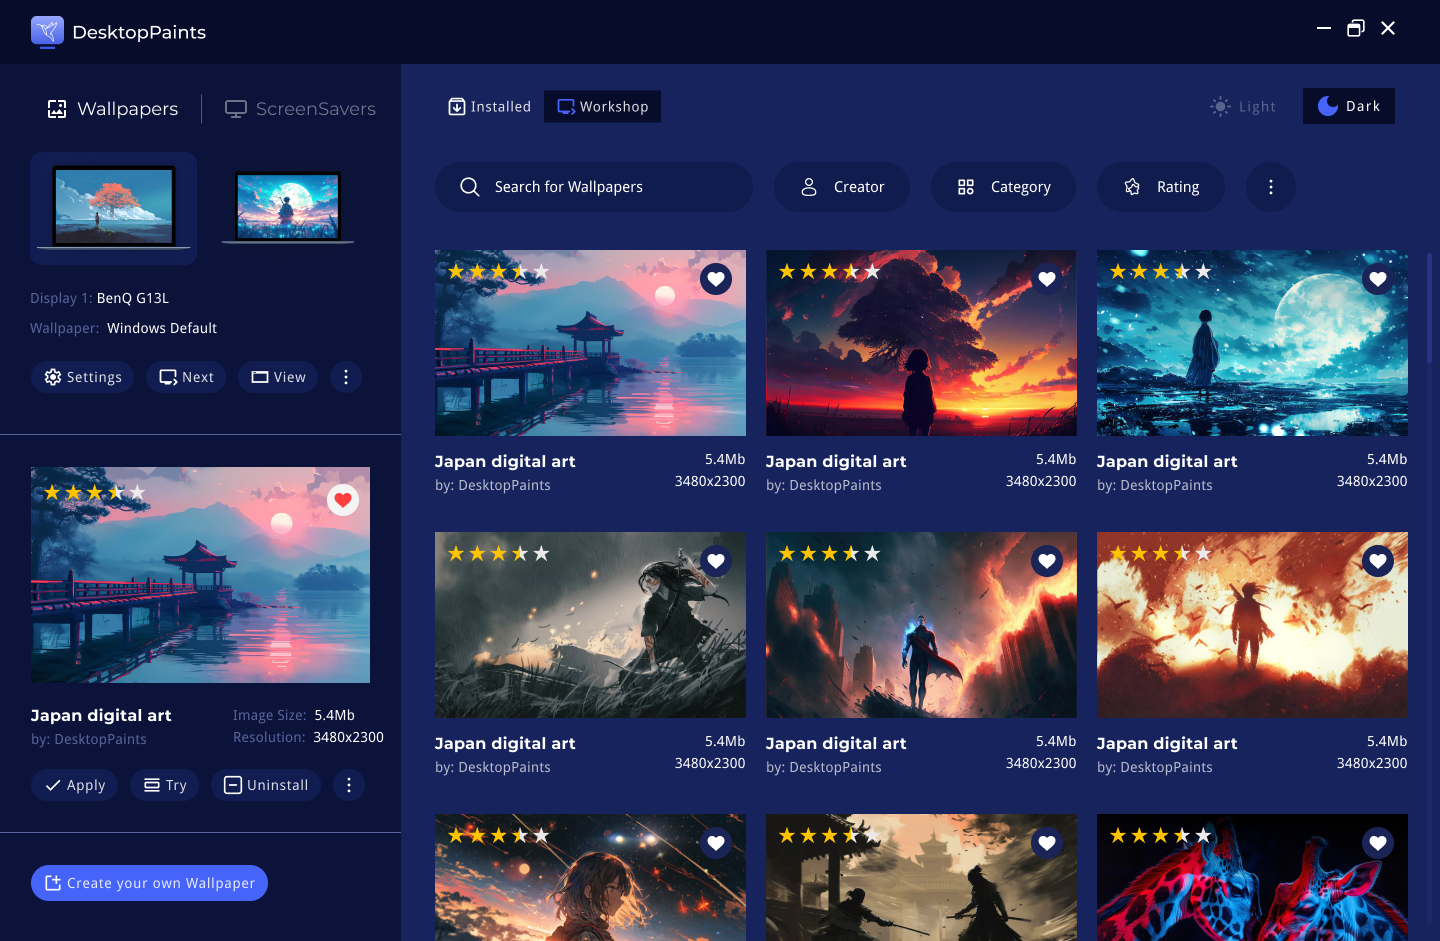
Task: Enable the Dark theme
Action: (1348, 106)
